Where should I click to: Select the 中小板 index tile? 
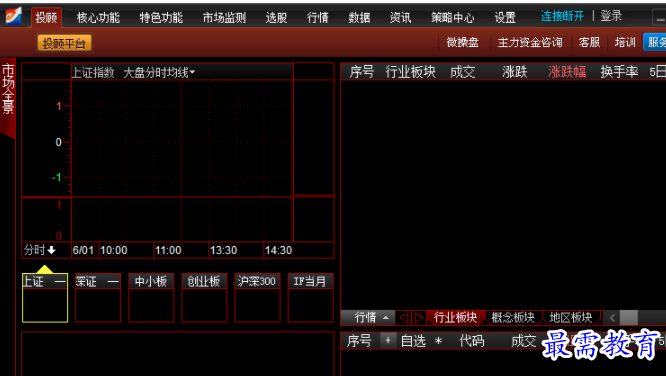point(151,298)
